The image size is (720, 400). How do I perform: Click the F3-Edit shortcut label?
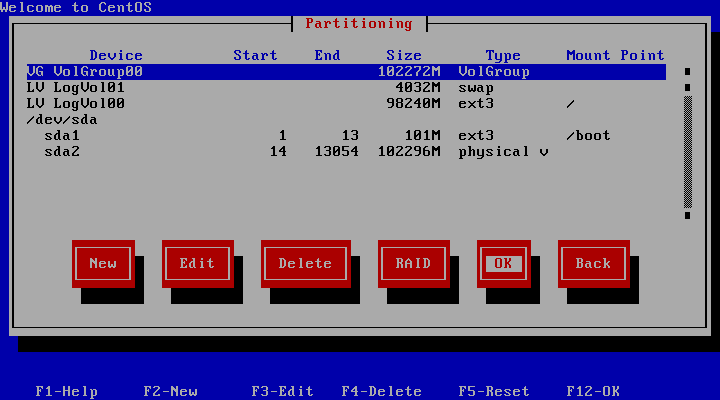coord(282,391)
